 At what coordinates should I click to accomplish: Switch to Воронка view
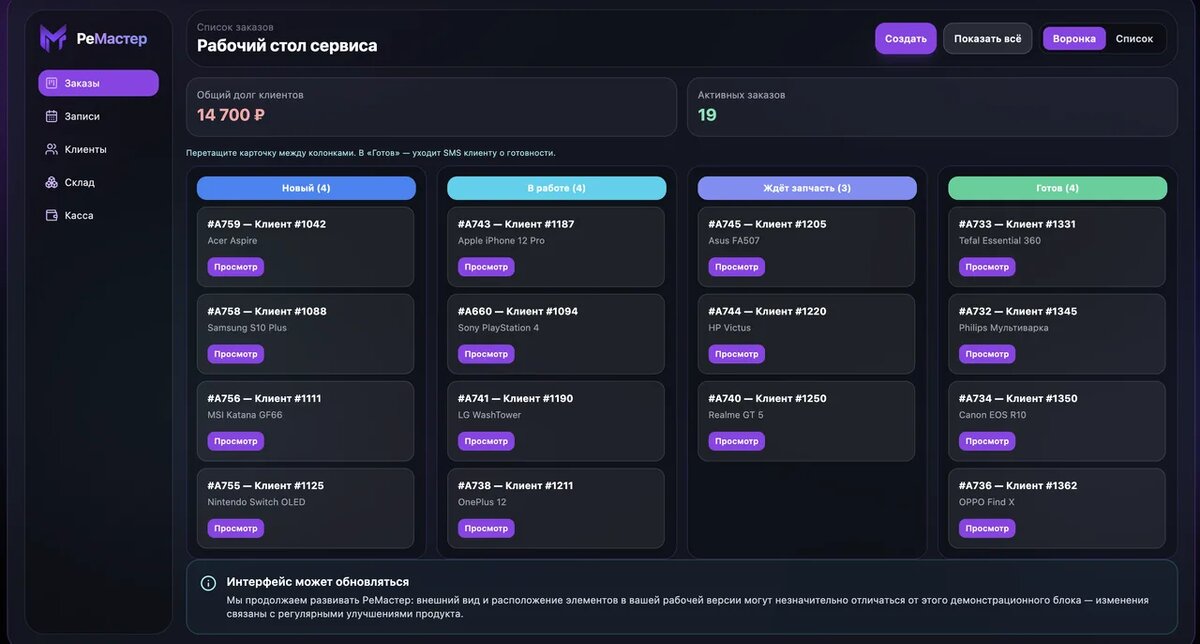pyautogui.click(x=1074, y=38)
